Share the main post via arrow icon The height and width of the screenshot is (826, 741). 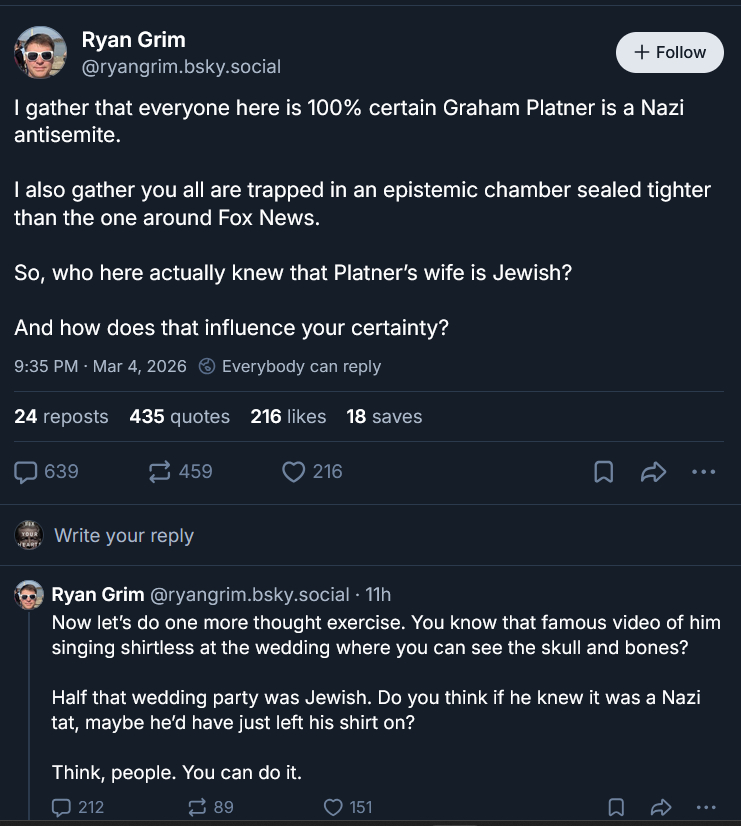[653, 472]
